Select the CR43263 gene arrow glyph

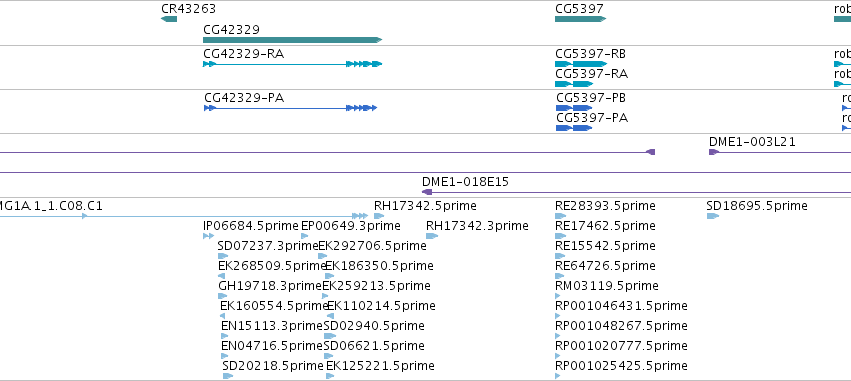[x=169, y=19]
